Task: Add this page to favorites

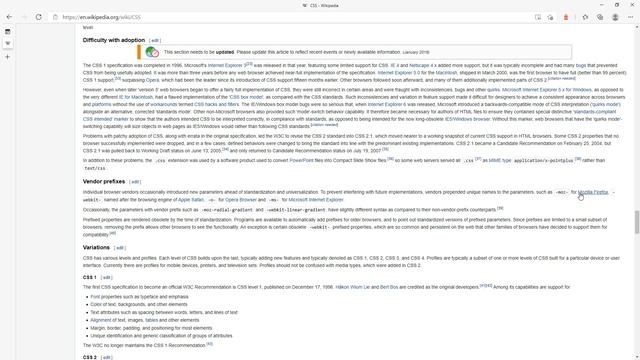Action: (551, 17)
